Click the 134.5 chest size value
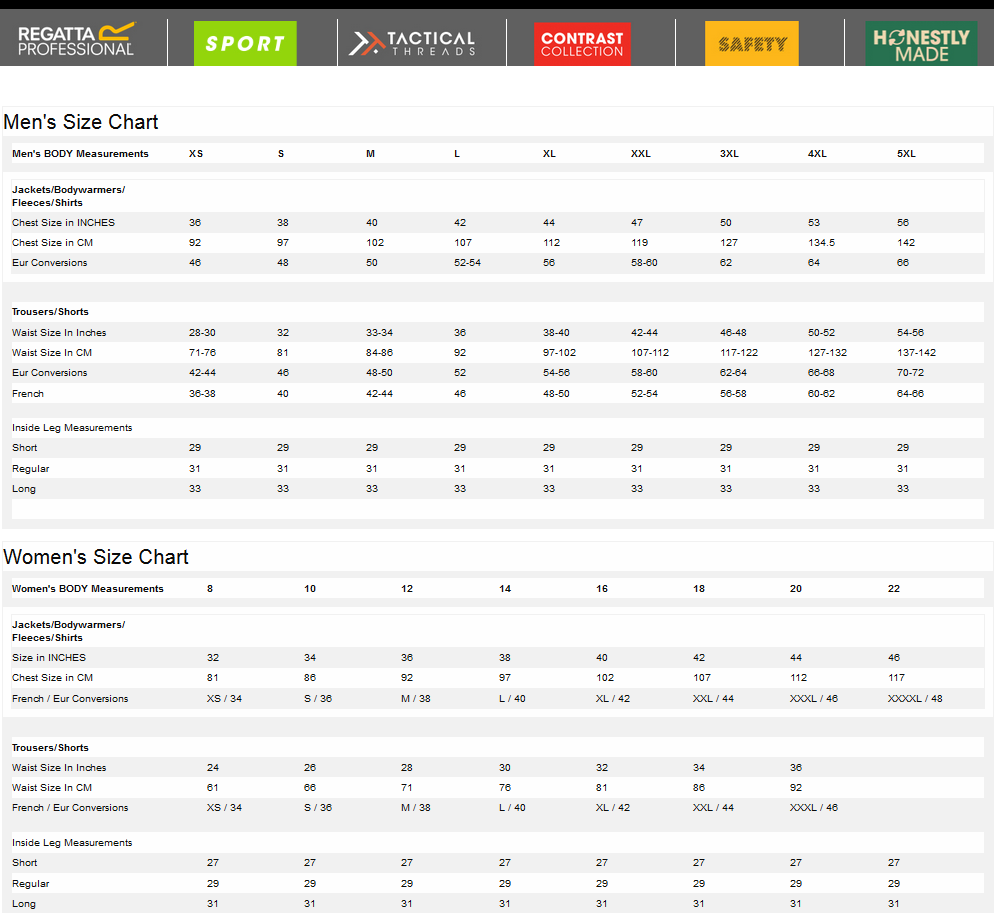Image resolution: width=994 pixels, height=913 pixels. (822, 243)
